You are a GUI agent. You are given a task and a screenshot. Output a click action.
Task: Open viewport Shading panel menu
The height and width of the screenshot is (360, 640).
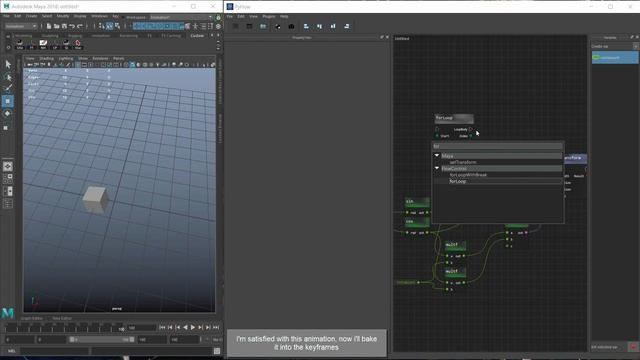pos(46,58)
